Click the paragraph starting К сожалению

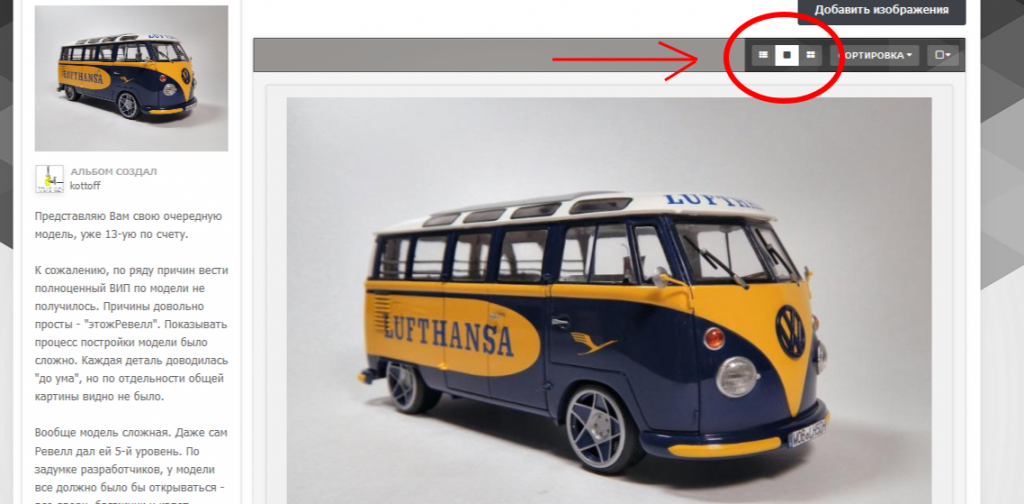coord(131,333)
